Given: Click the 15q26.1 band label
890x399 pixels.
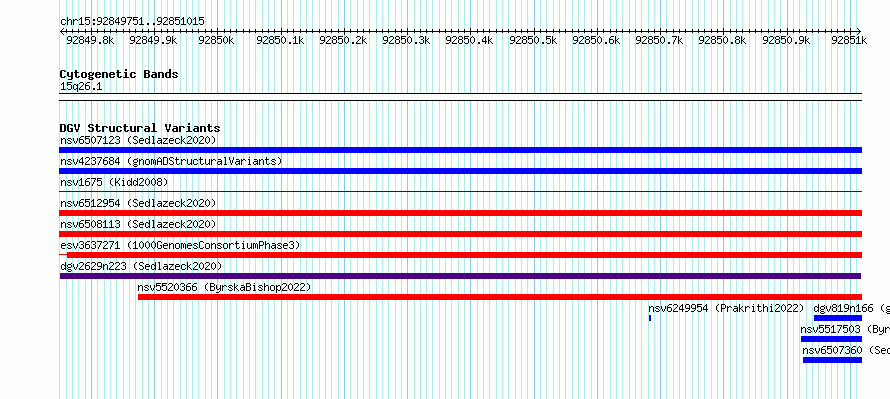Looking at the screenshot, I should tap(81, 87).
